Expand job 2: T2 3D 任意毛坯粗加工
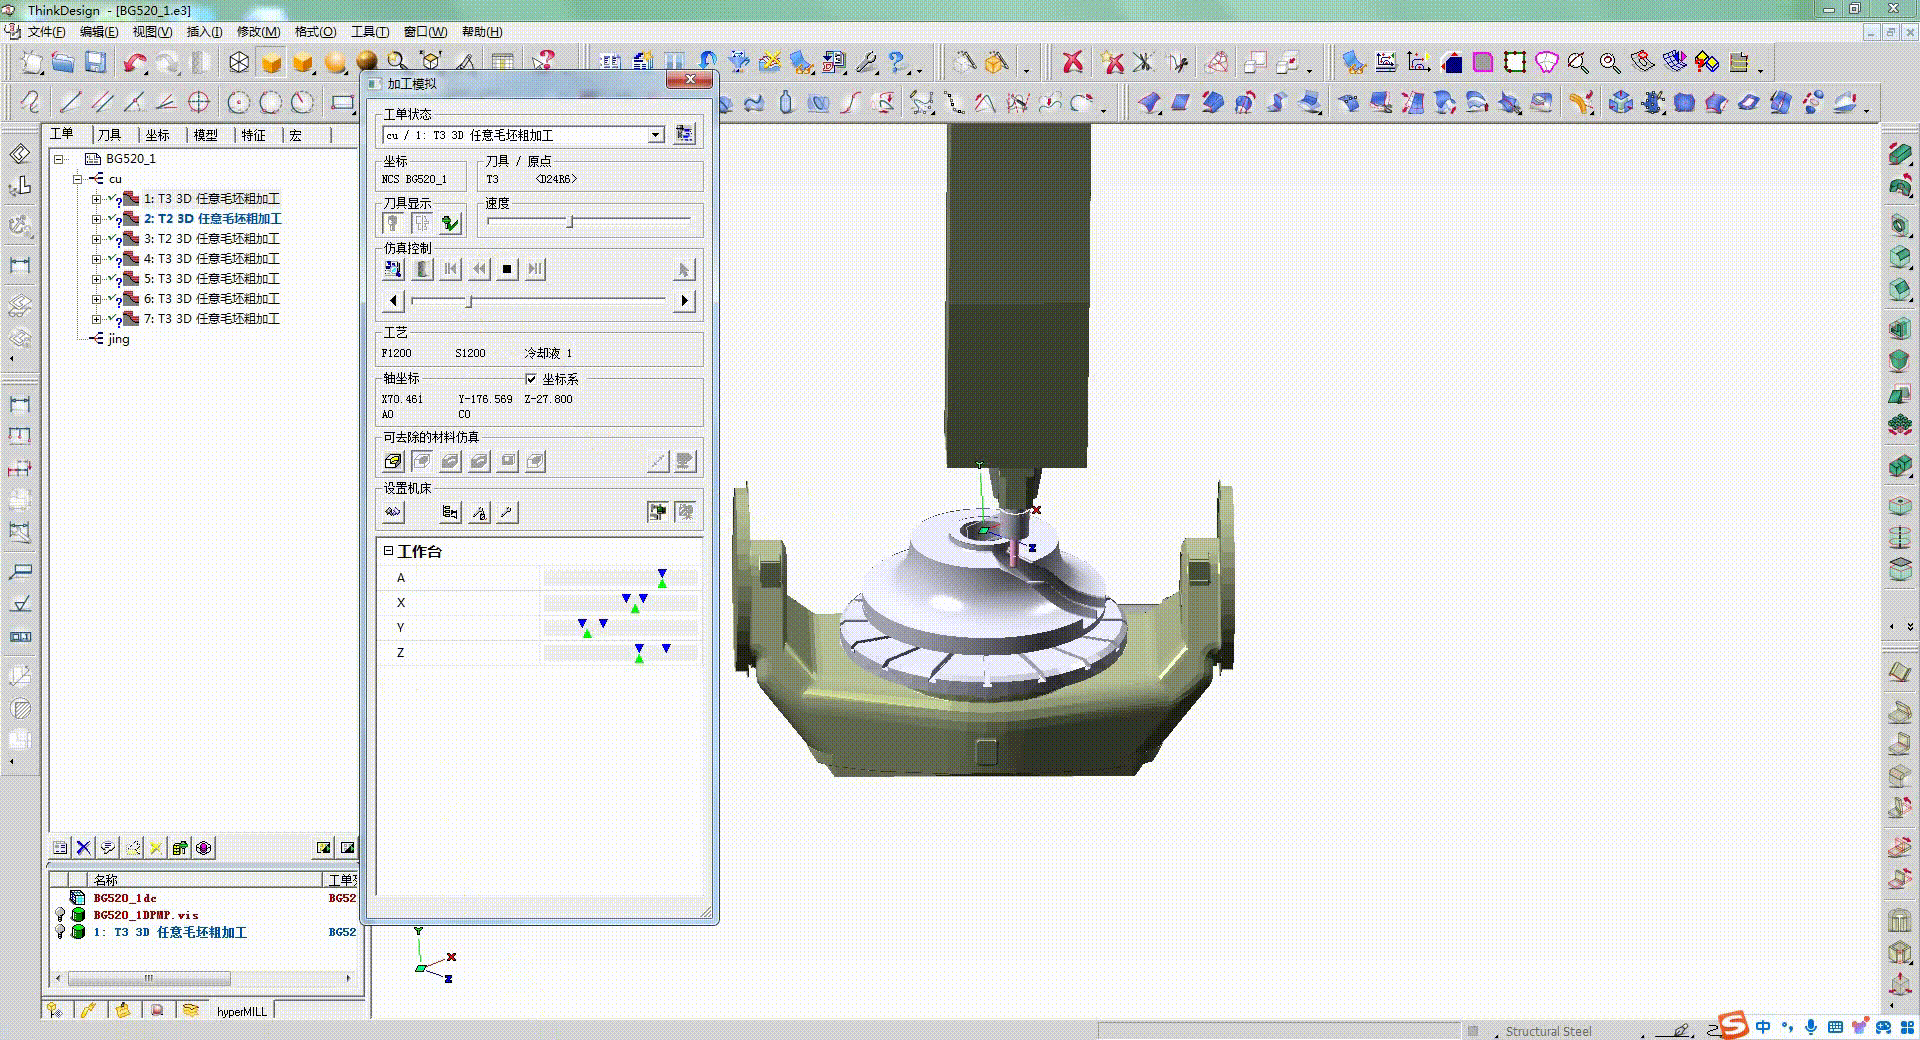This screenshot has width=1920, height=1040. (96, 219)
